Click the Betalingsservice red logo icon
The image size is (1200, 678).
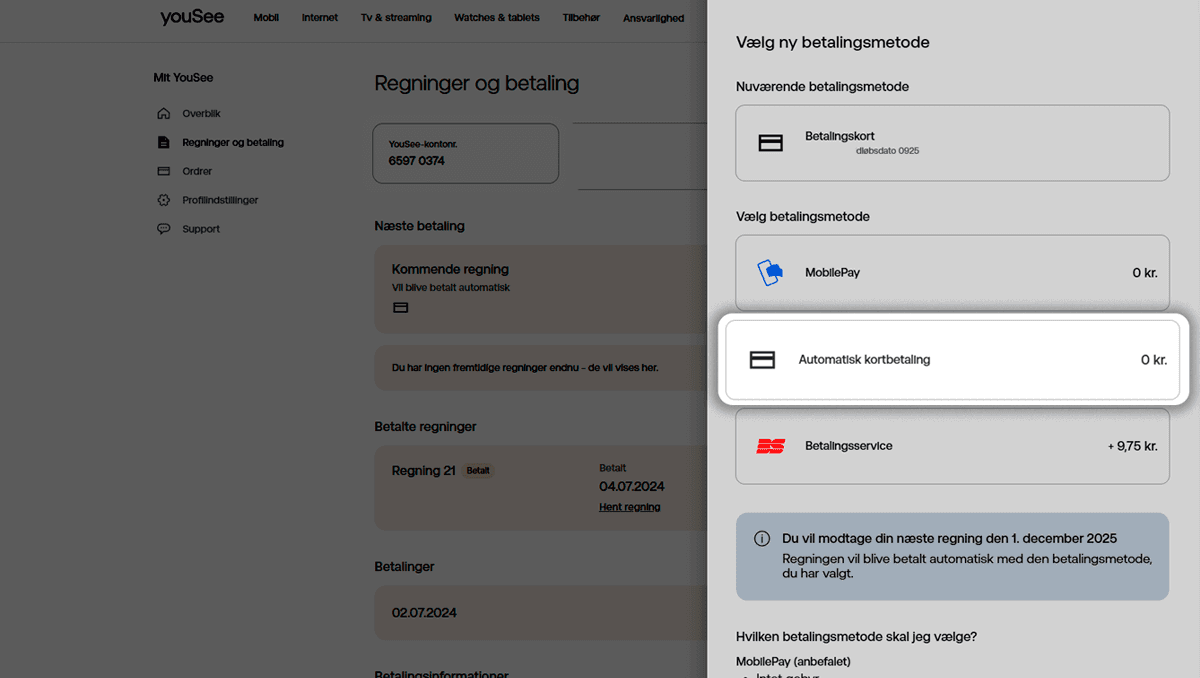click(770, 446)
